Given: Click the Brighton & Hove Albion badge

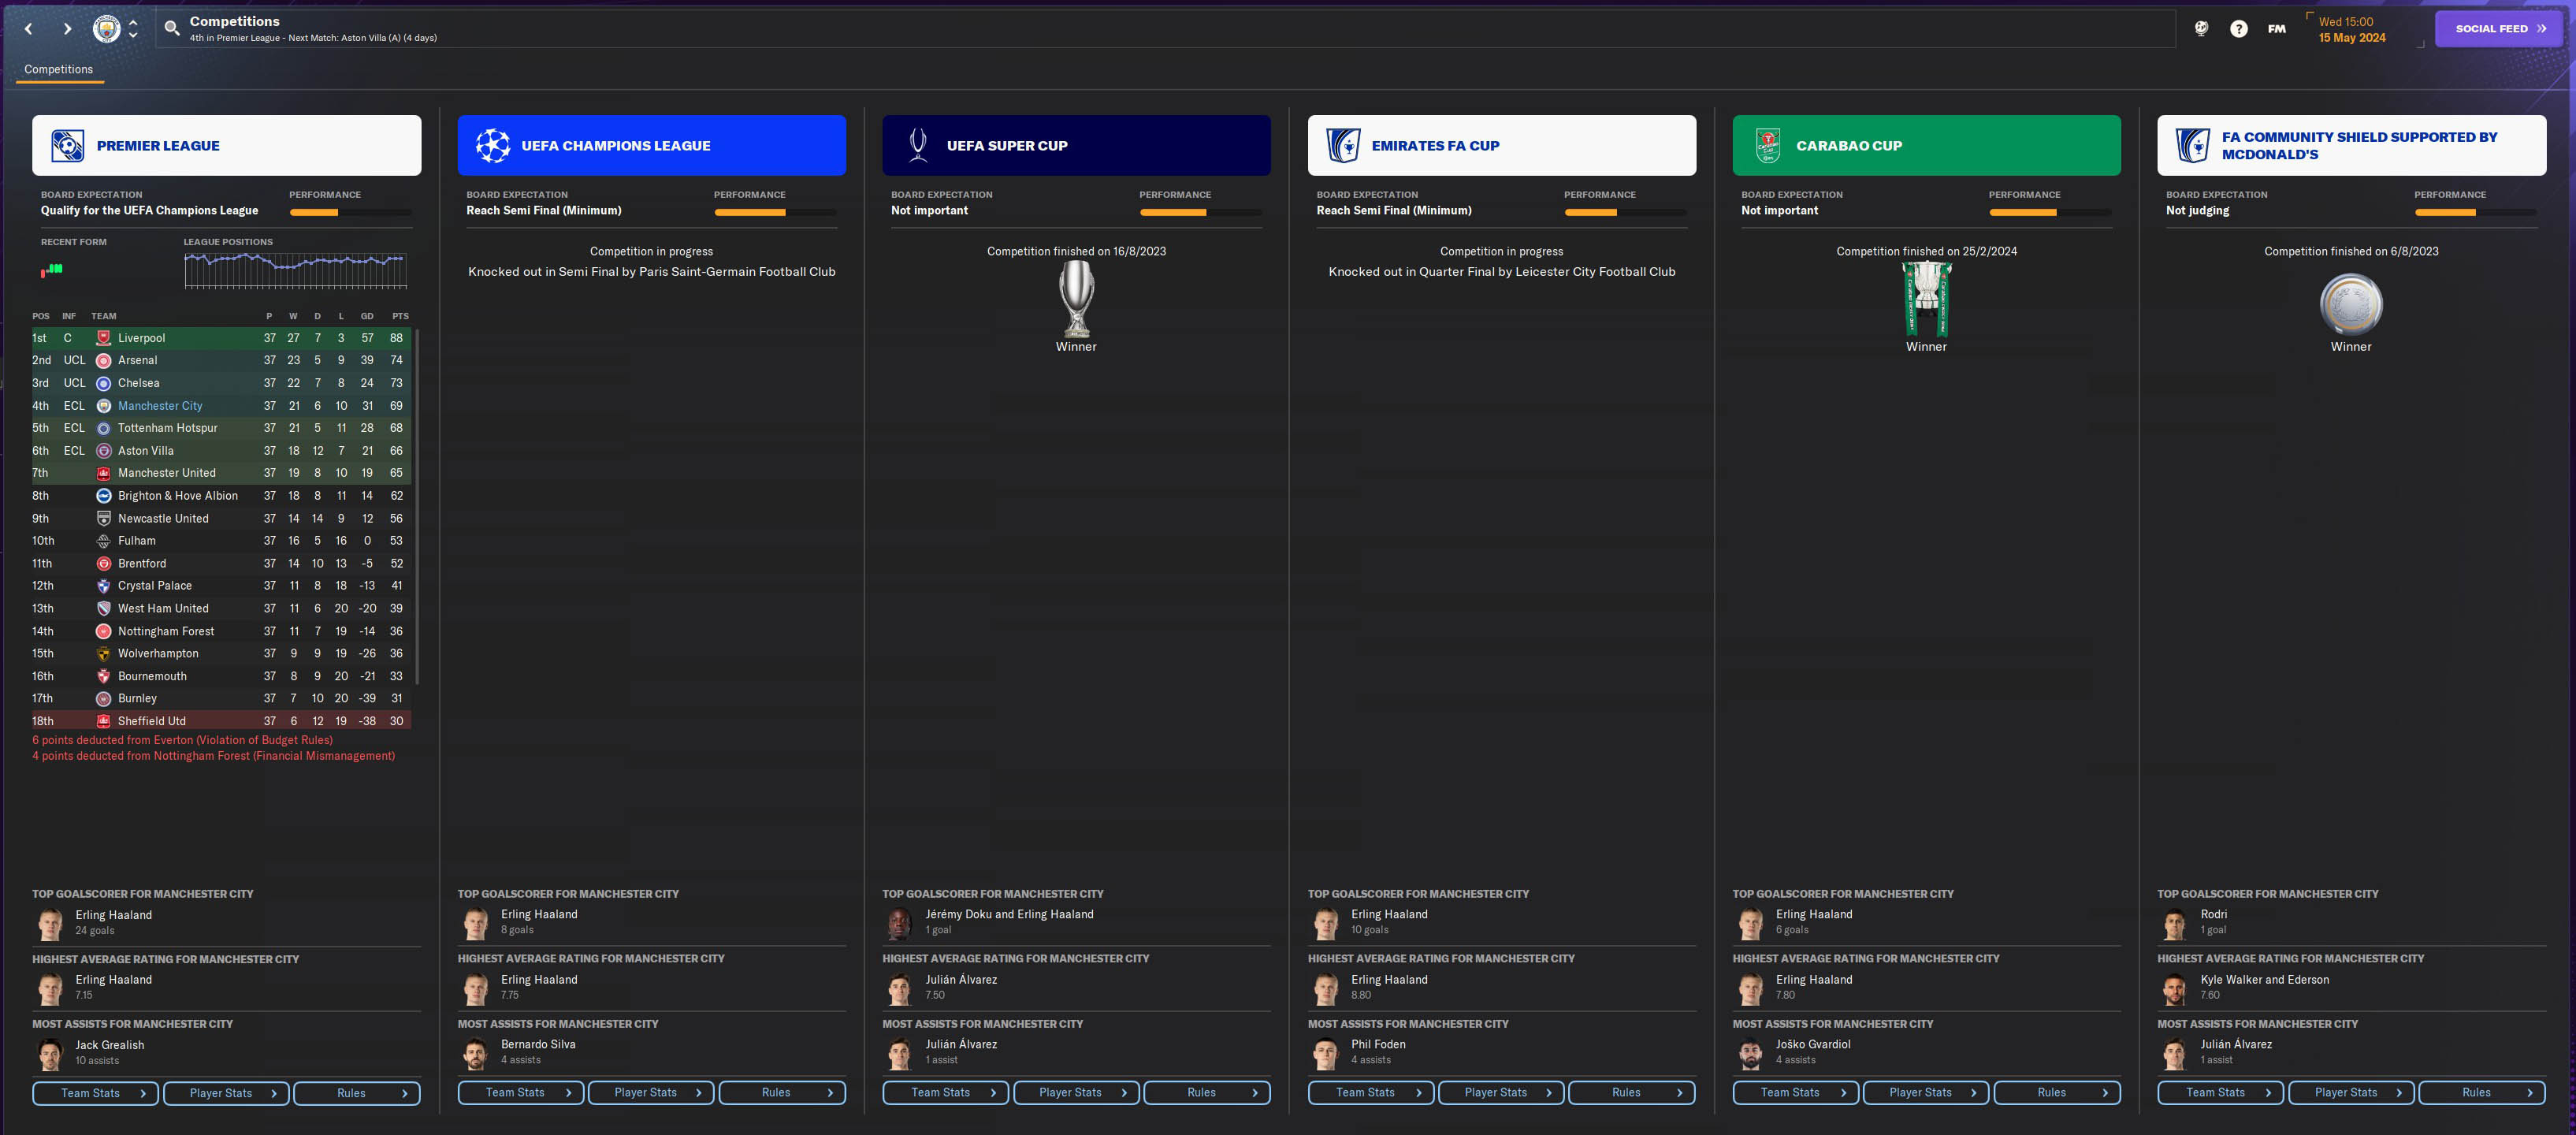Looking at the screenshot, I should point(103,496).
